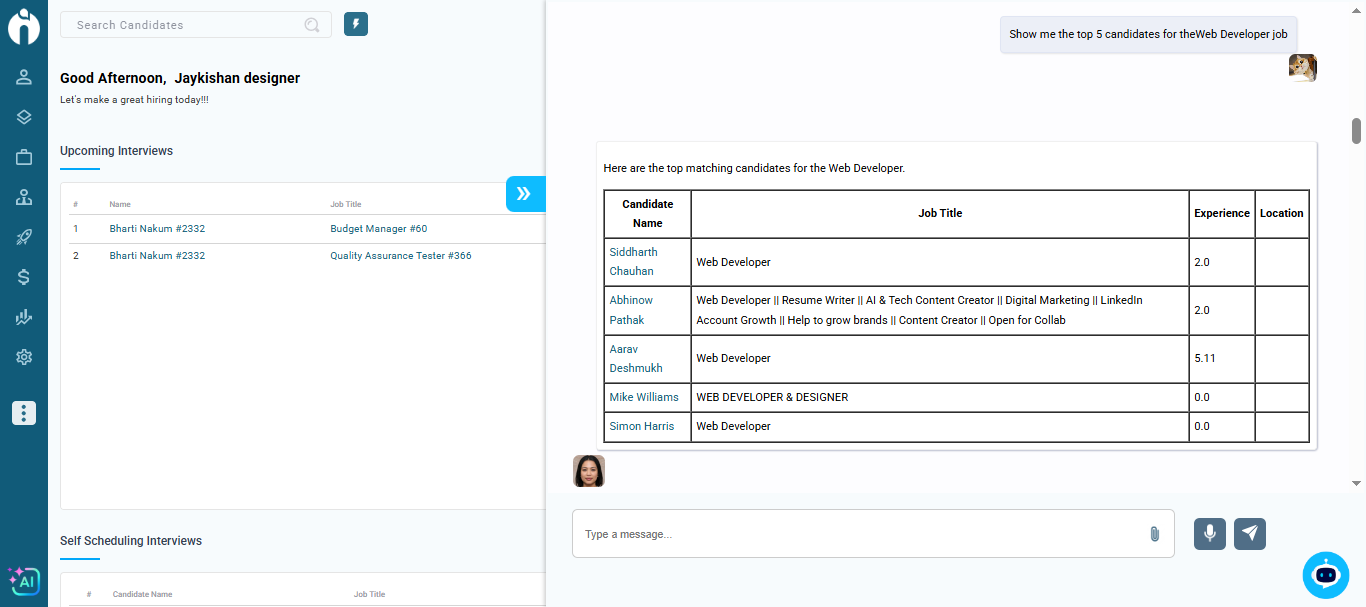1366x607 pixels.
Task: Open the analytics chart icon in sidebar
Action: pyautogui.click(x=24, y=317)
